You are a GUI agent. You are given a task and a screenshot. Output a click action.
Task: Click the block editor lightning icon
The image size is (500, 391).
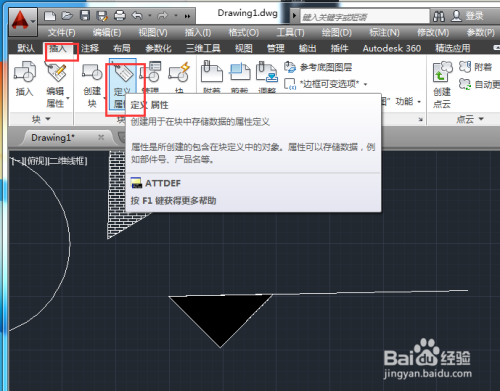point(179,71)
